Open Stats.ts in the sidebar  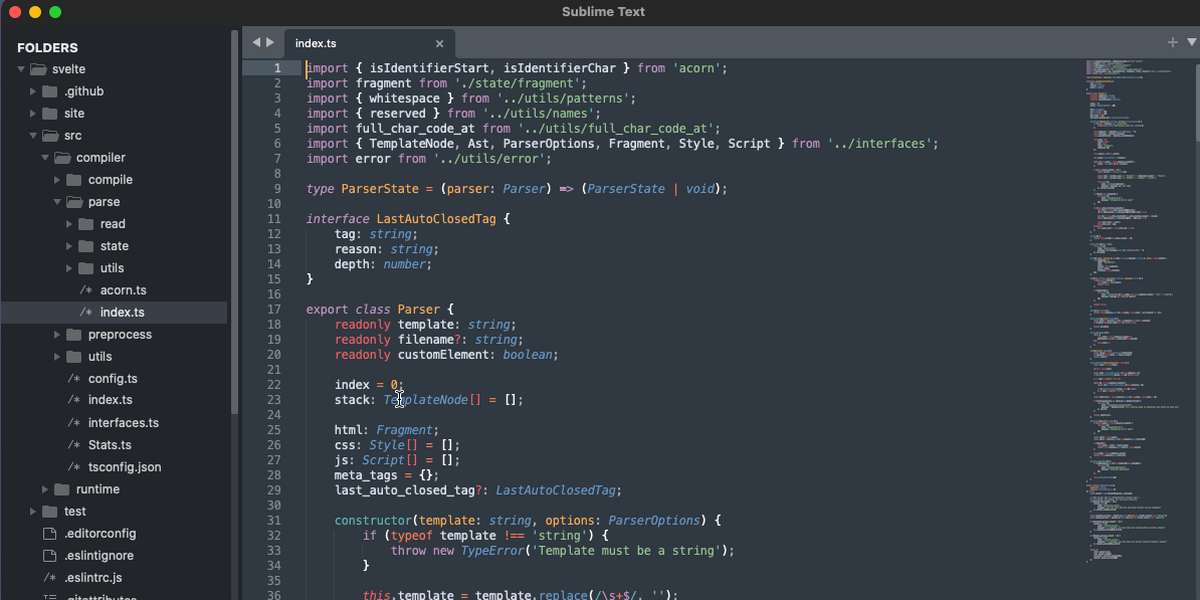pyautogui.click(x=110, y=445)
